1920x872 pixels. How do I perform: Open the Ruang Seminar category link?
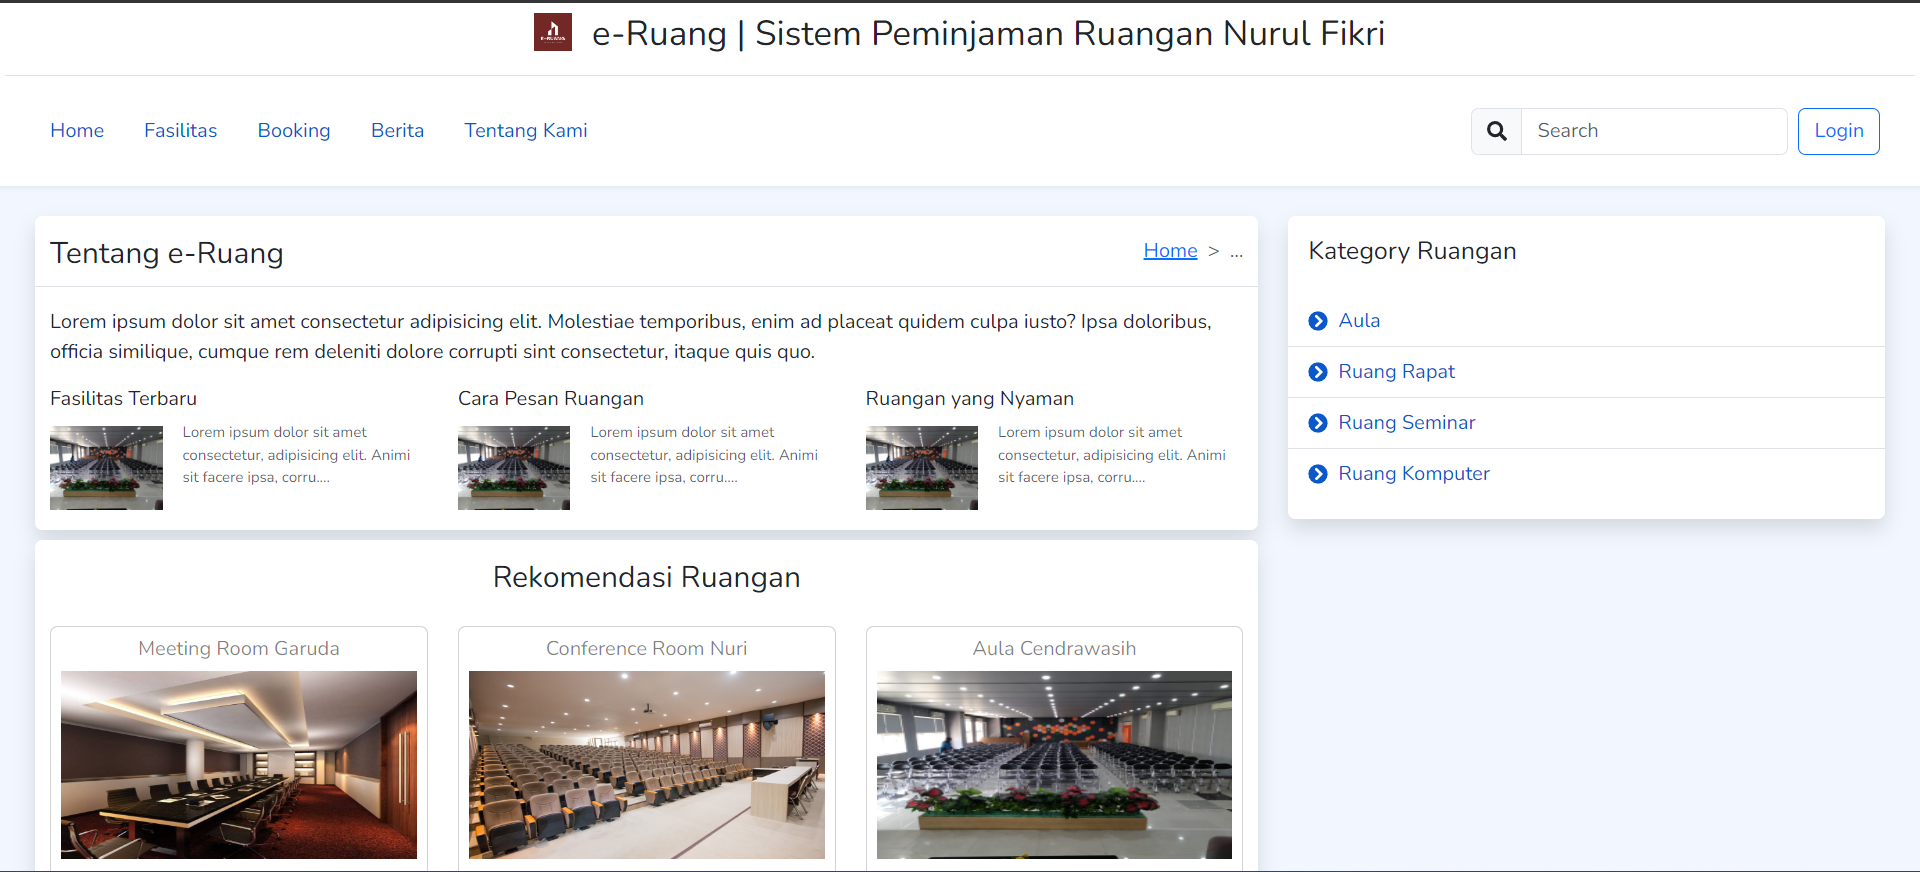[1406, 423]
